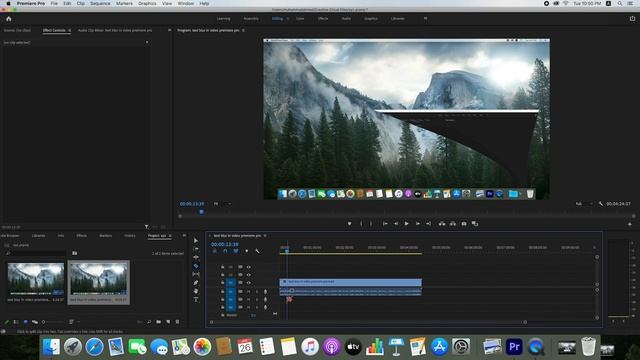
Task: Click Extract button in Program monitor
Action: pos(453,224)
